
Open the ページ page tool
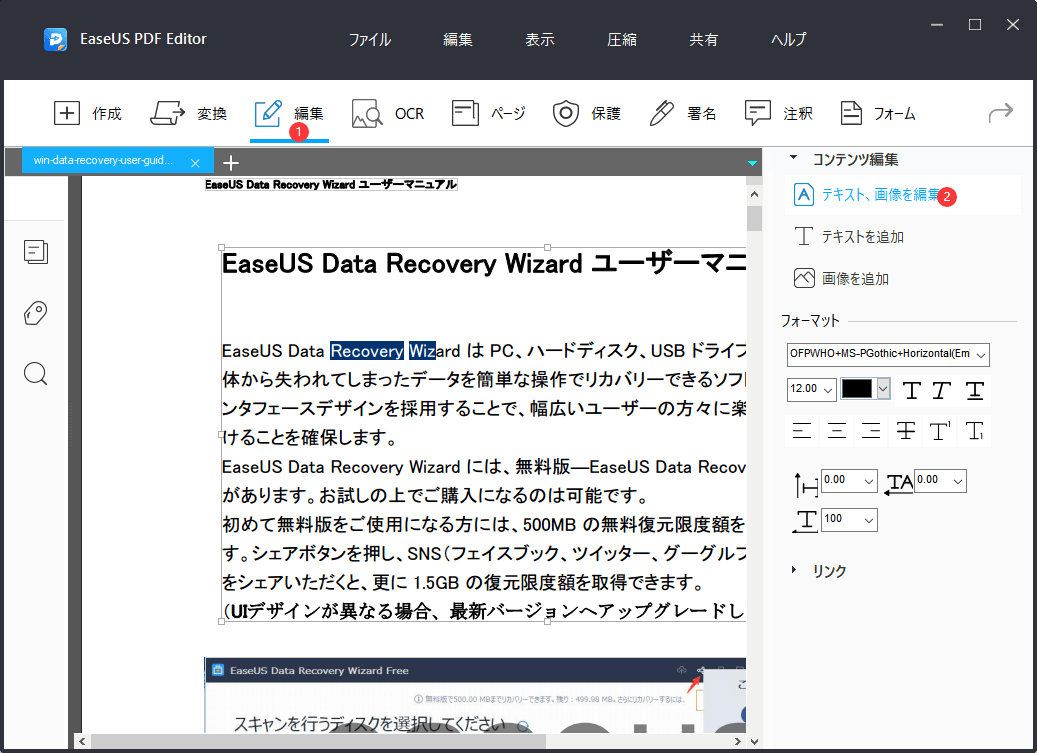[489, 113]
